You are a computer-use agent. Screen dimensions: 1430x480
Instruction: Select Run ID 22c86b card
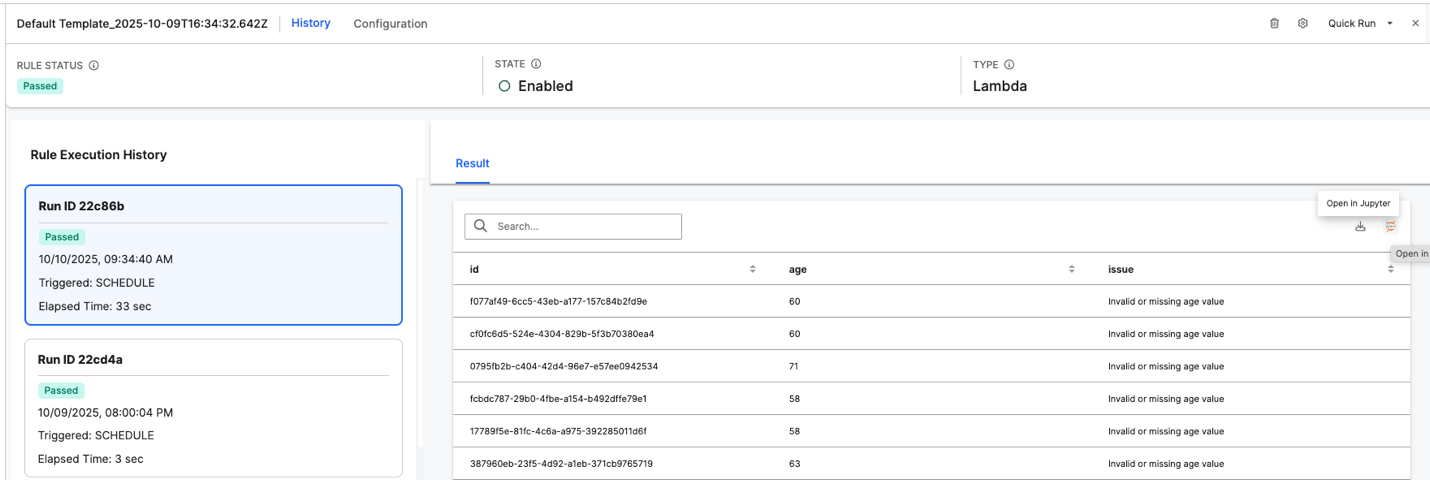click(x=213, y=255)
